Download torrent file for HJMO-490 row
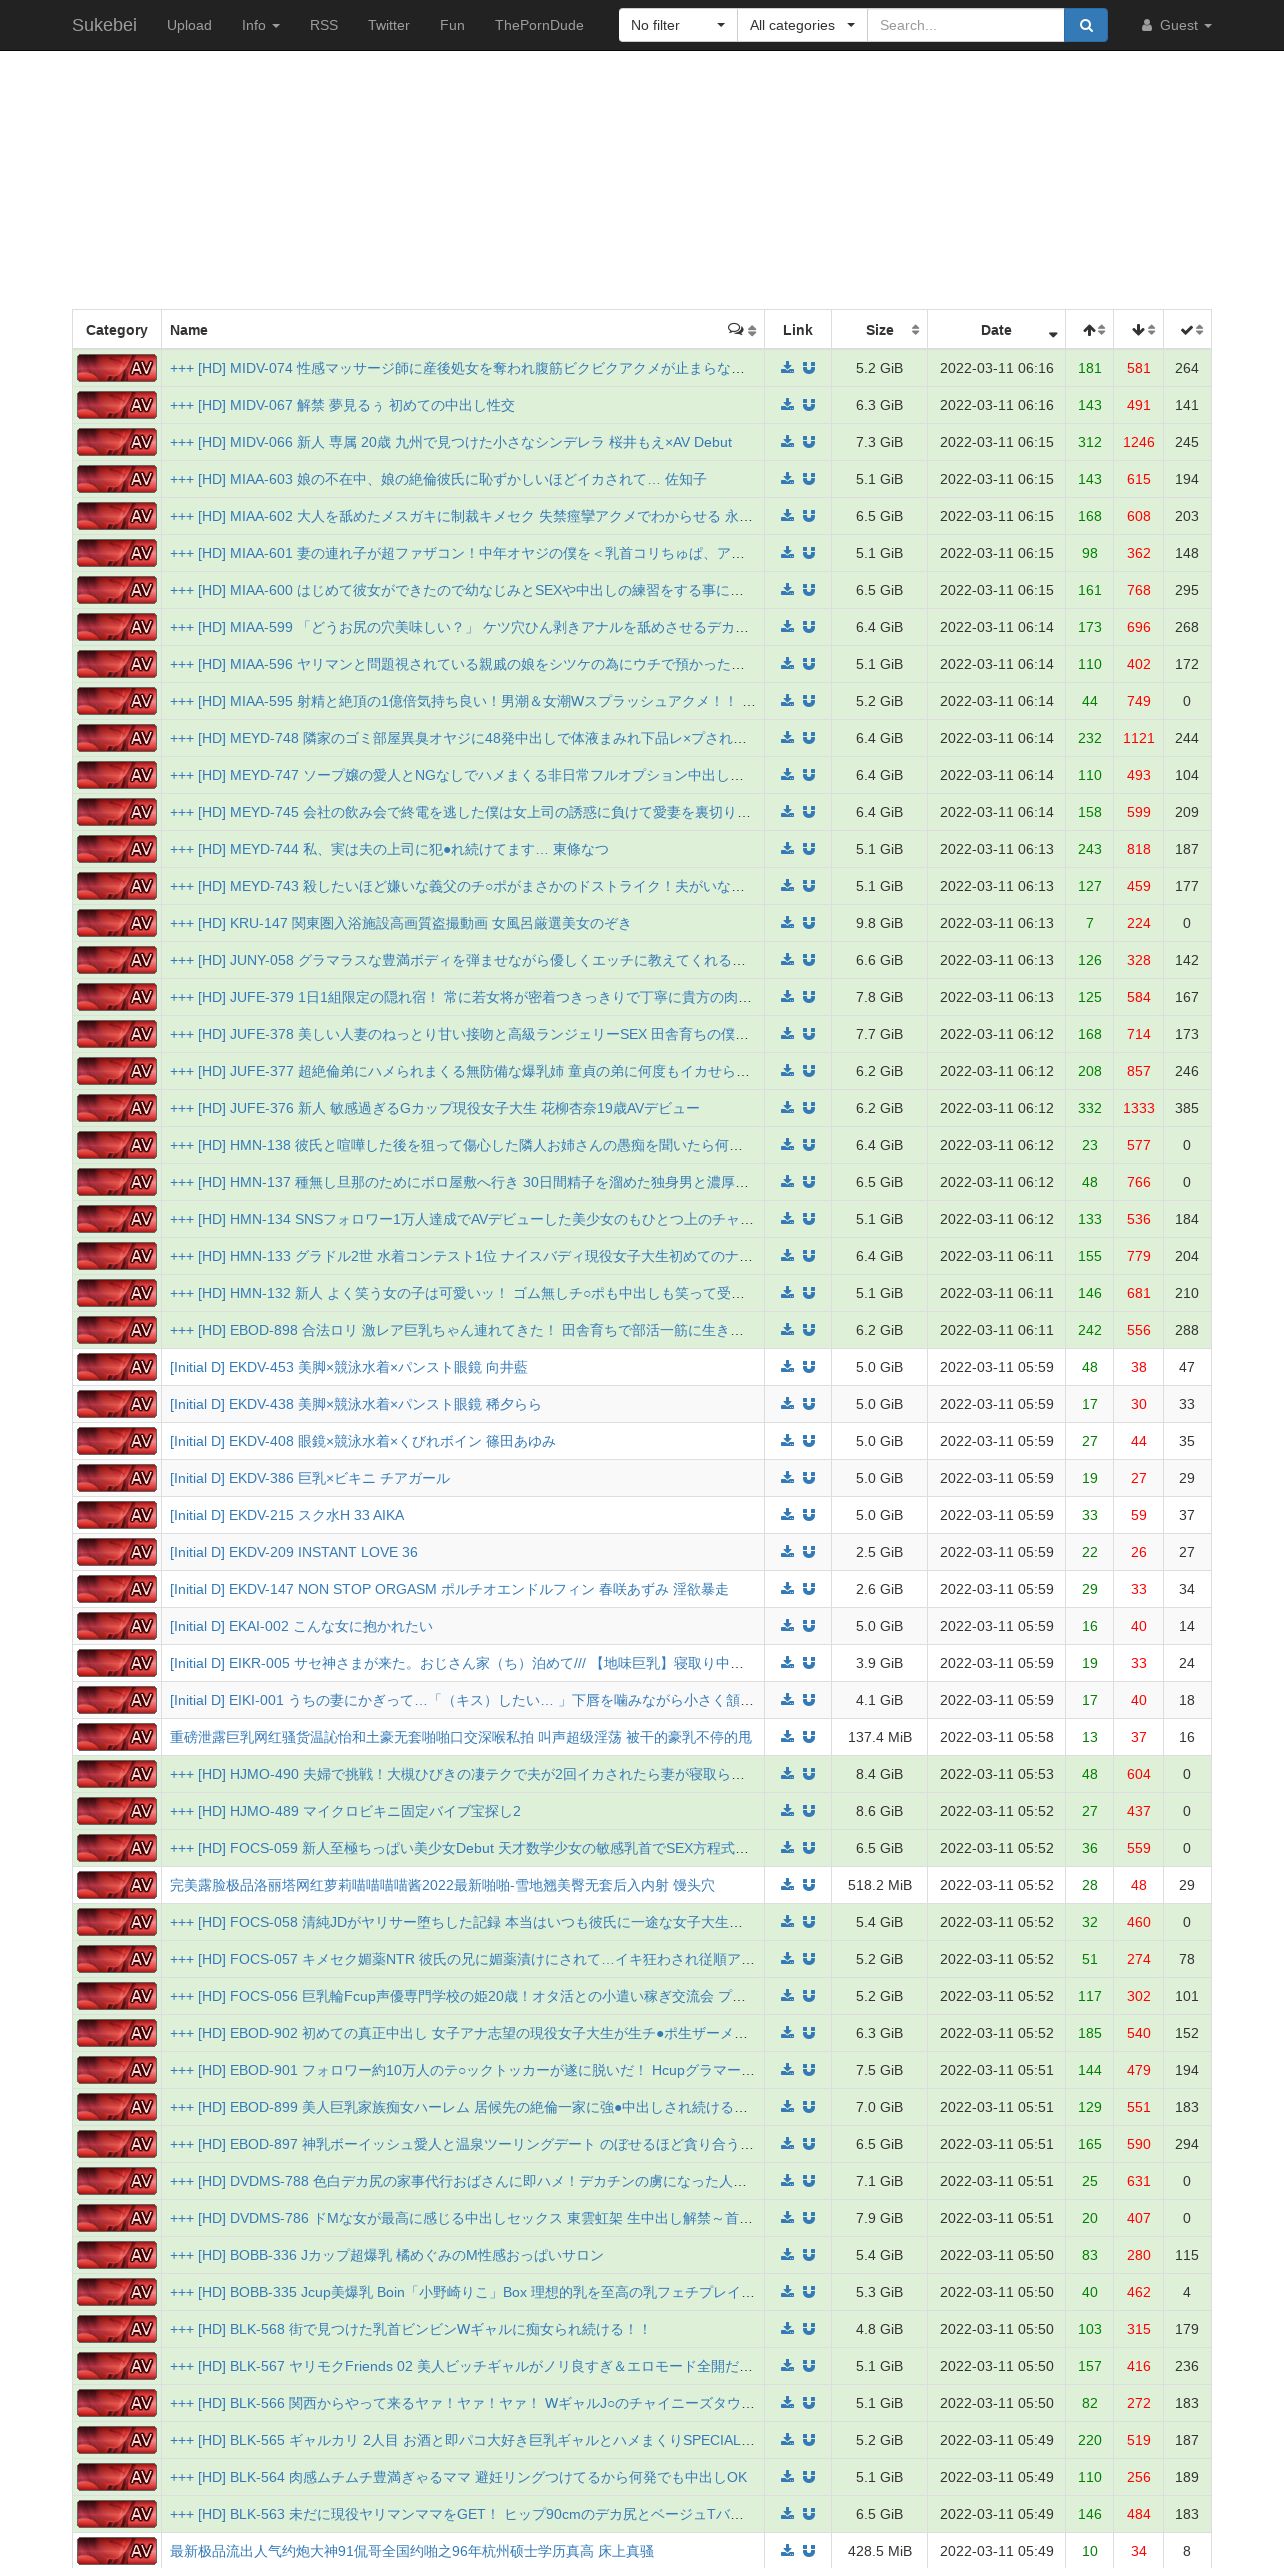This screenshot has height=2568, width=1284. [x=787, y=1774]
